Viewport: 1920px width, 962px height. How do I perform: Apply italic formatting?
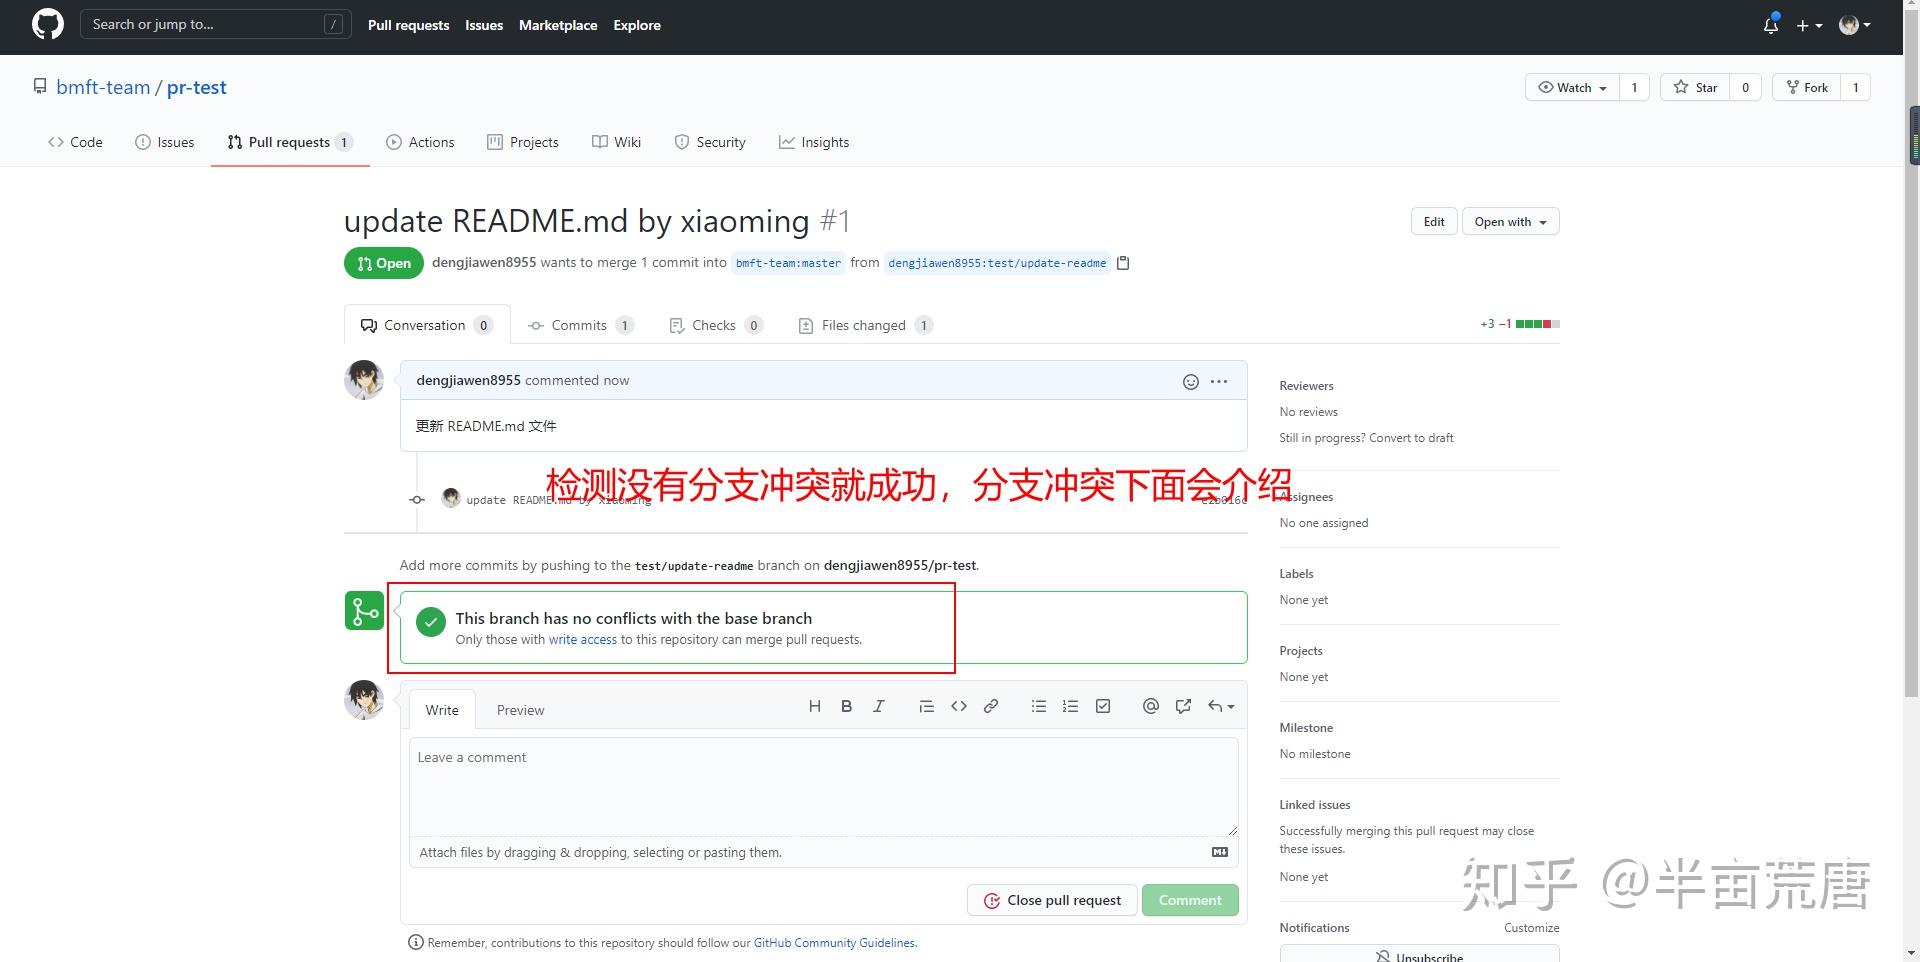tap(878, 706)
